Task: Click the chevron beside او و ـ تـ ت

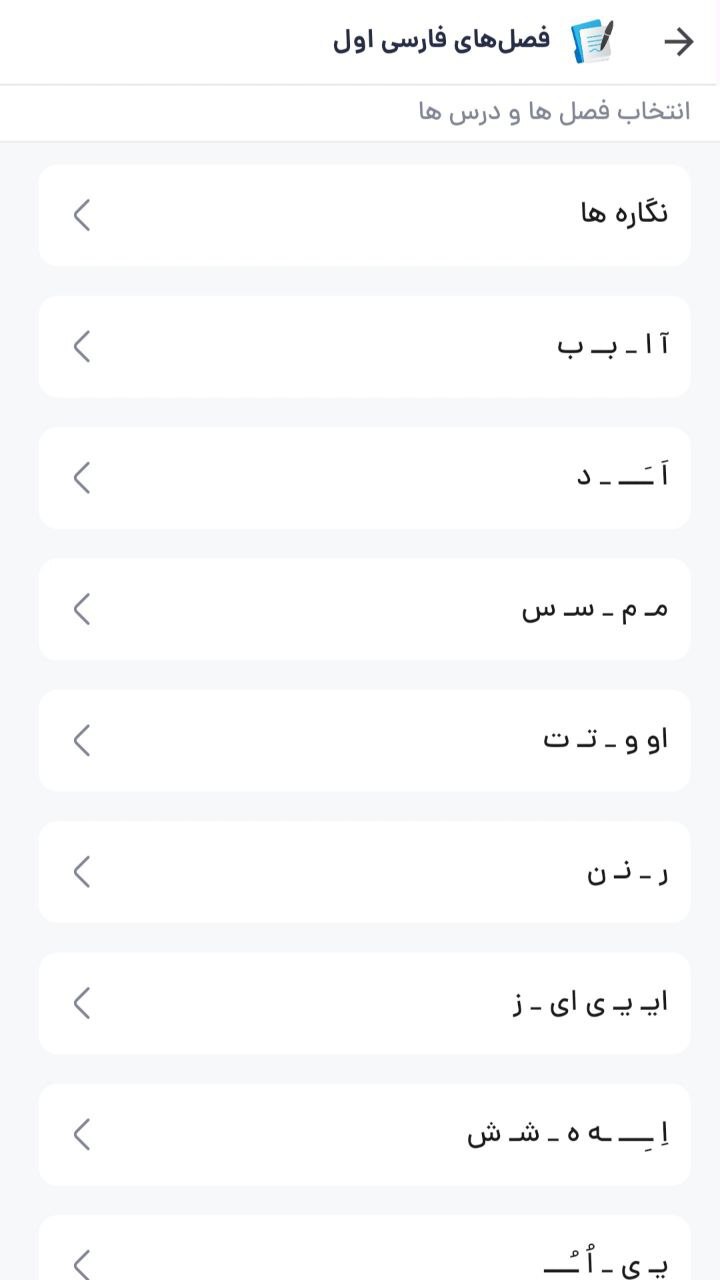Action: point(82,740)
